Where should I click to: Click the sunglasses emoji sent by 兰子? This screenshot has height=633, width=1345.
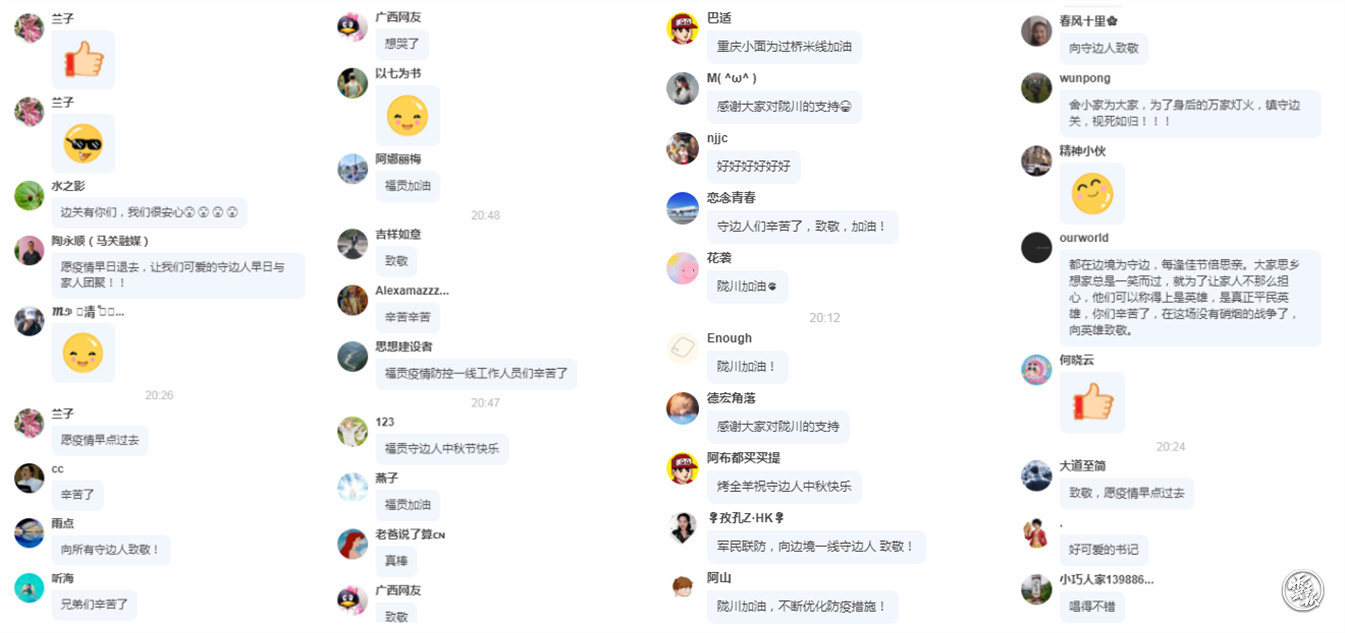[x=83, y=144]
